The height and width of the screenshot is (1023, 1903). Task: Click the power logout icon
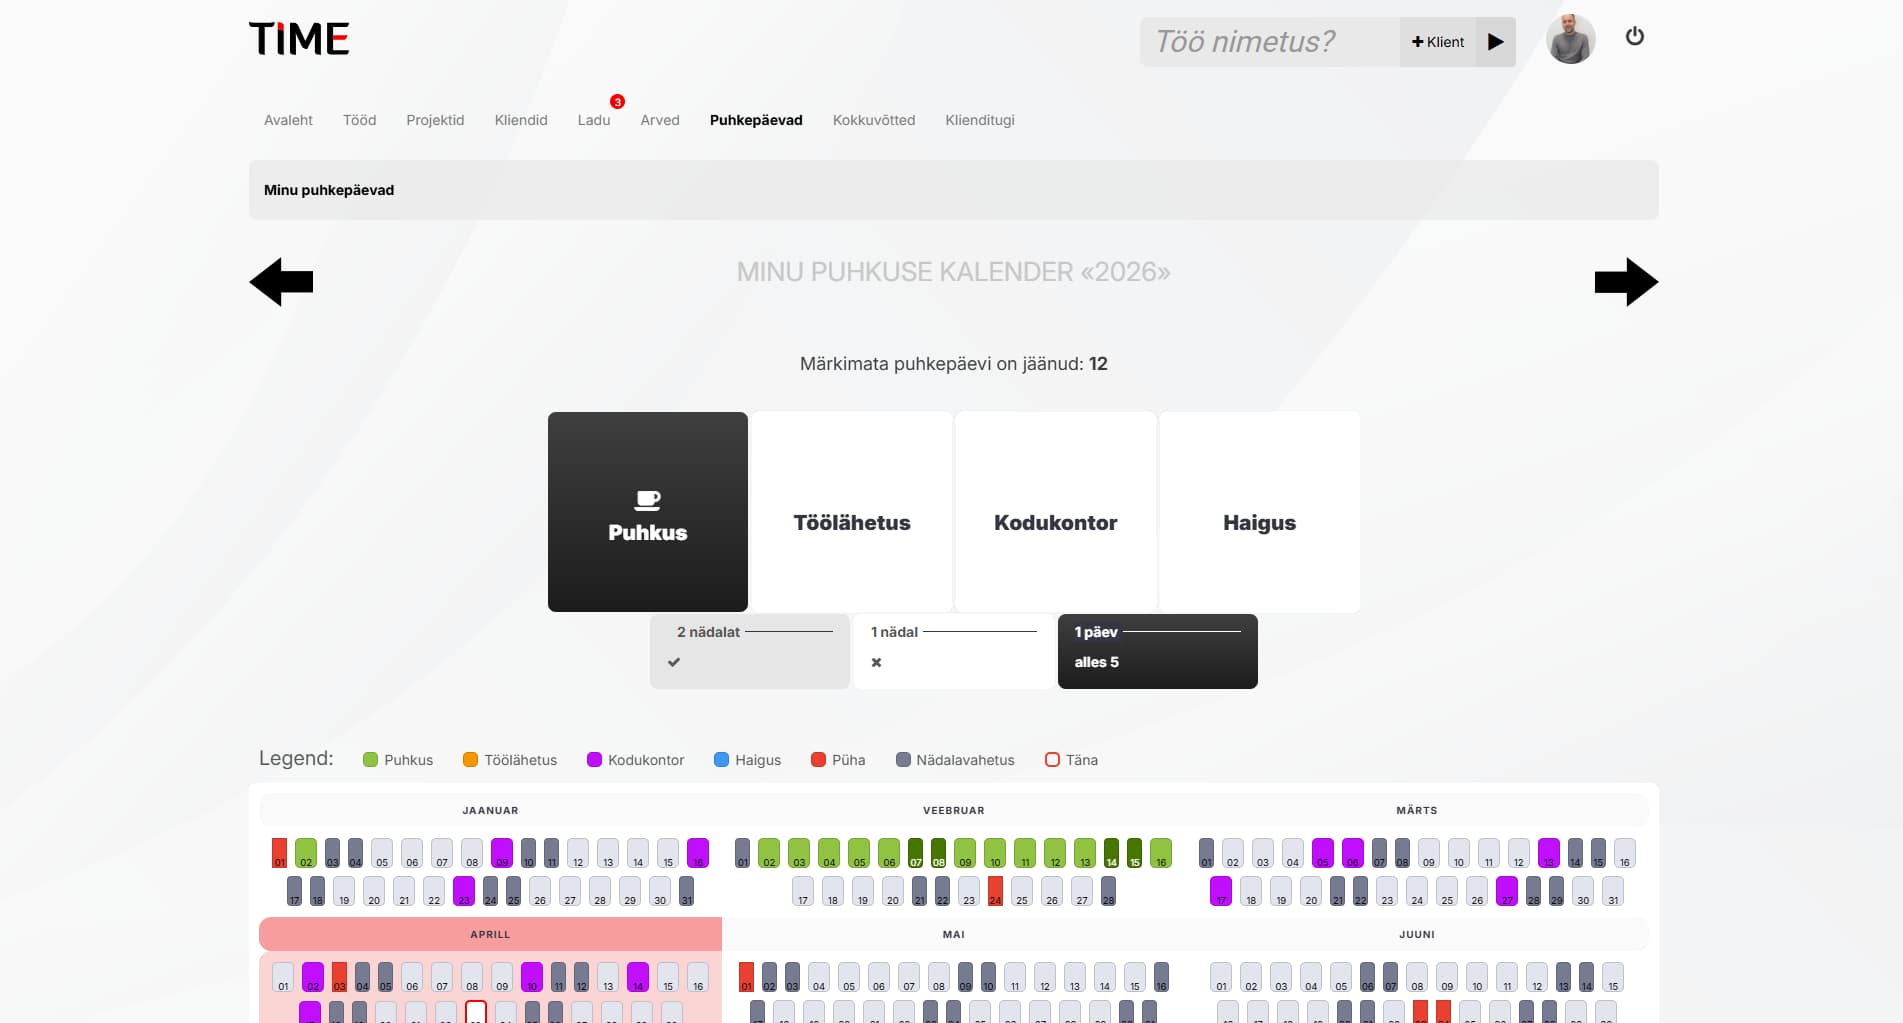[x=1635, y=37]
